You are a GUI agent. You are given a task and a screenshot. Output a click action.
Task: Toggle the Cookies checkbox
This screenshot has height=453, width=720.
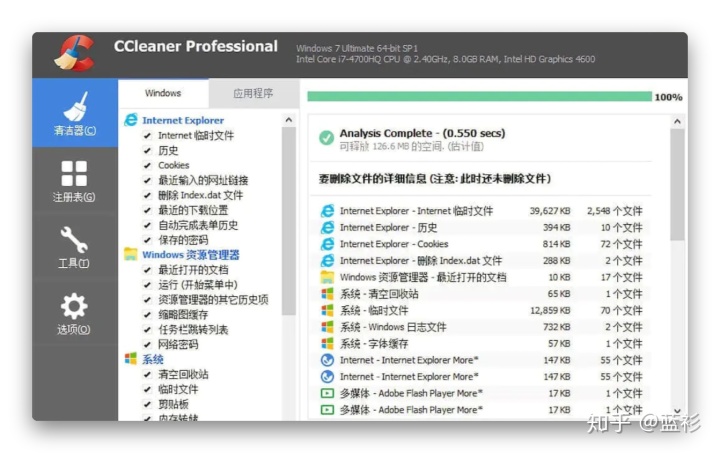point(147,165)
